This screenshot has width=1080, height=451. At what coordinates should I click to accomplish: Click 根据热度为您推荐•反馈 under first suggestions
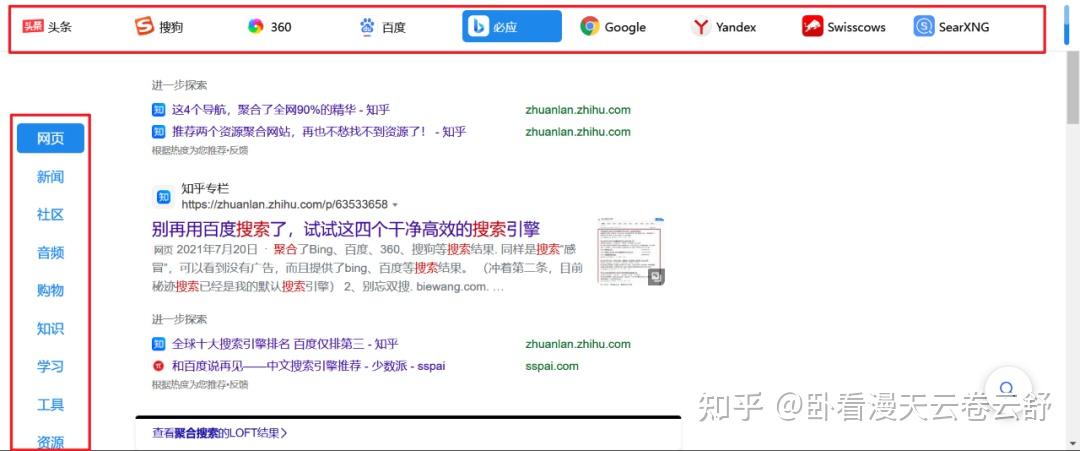point(200,149)
